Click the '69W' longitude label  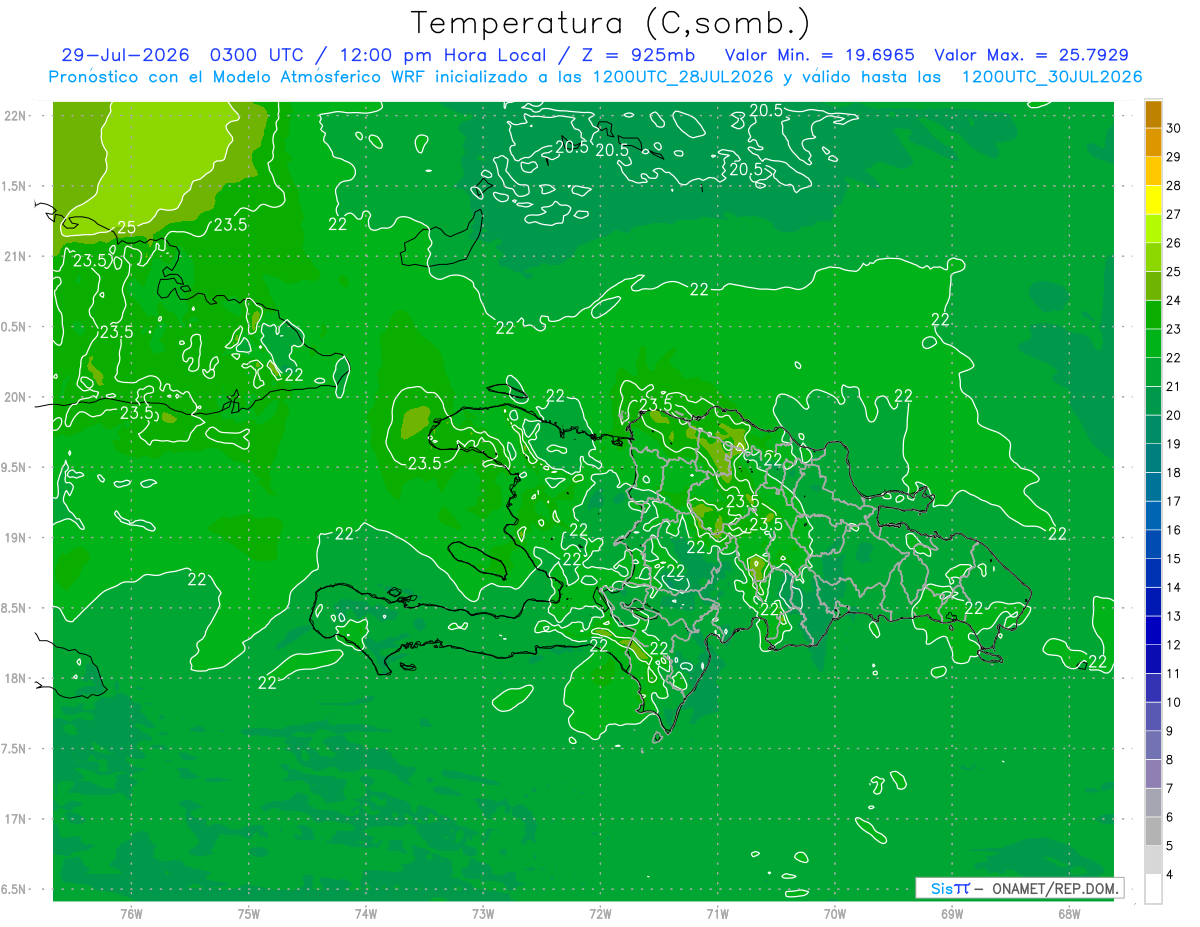pos(952,912)
